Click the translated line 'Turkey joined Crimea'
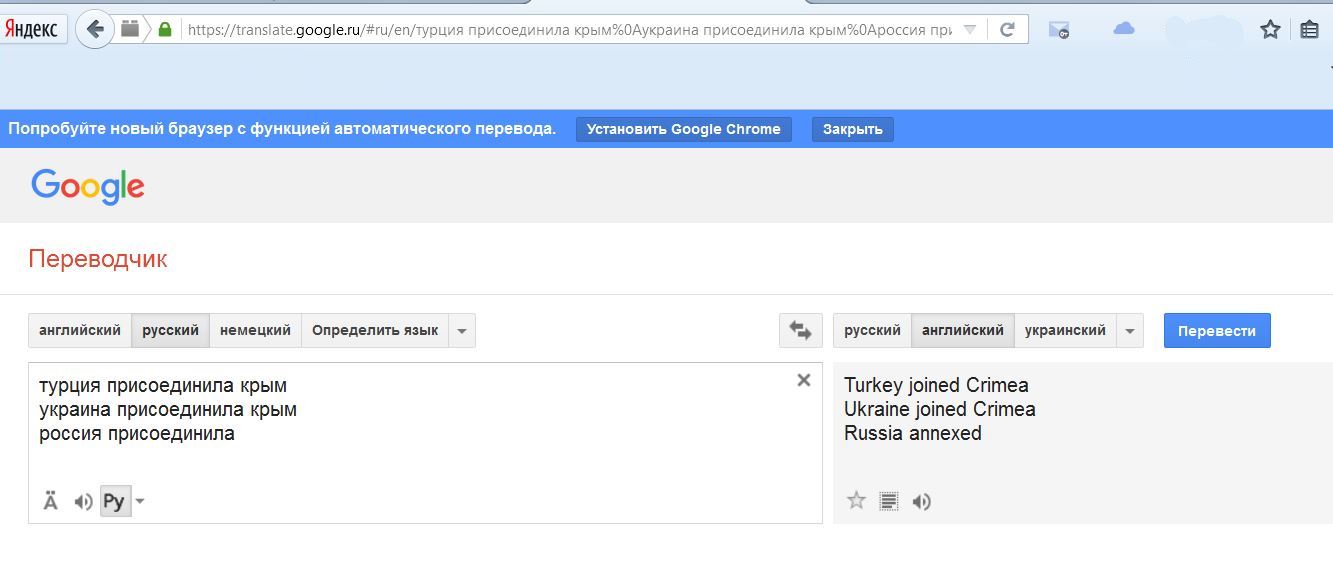Viewport: 1333px width, 585px height. pos(936,385)
